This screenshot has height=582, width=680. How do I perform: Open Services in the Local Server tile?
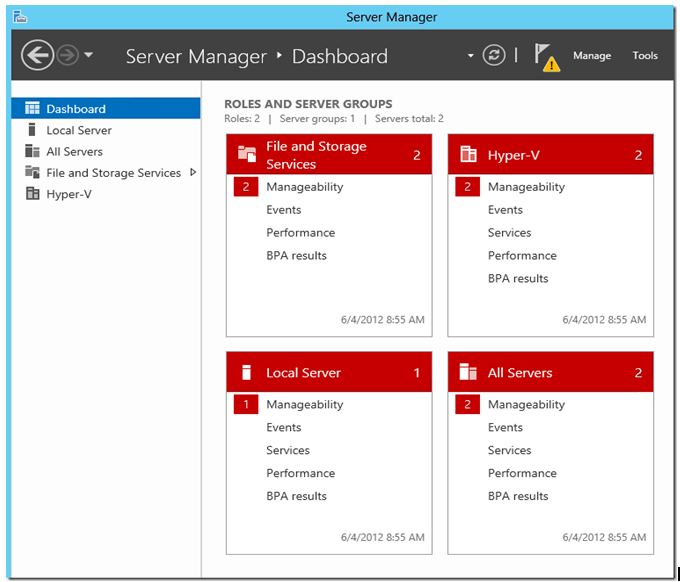coord(288,451)
